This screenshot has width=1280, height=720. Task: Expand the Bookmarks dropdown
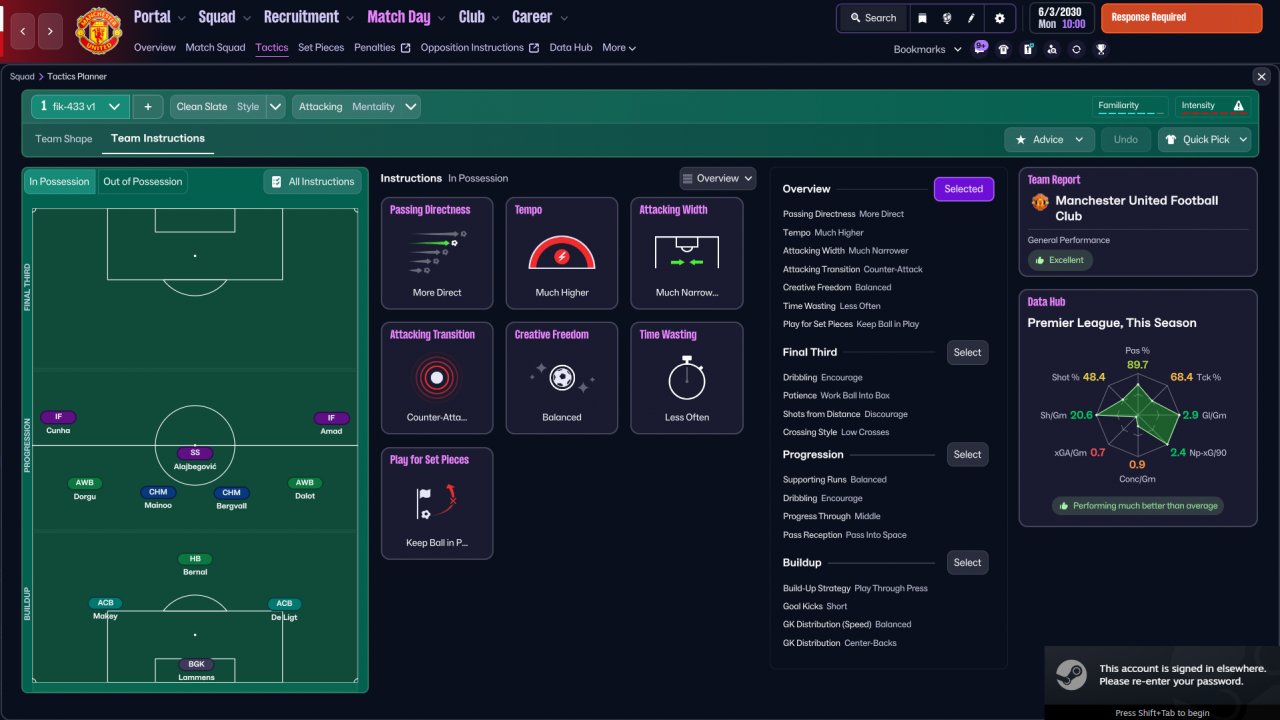(x=928, y=49)
